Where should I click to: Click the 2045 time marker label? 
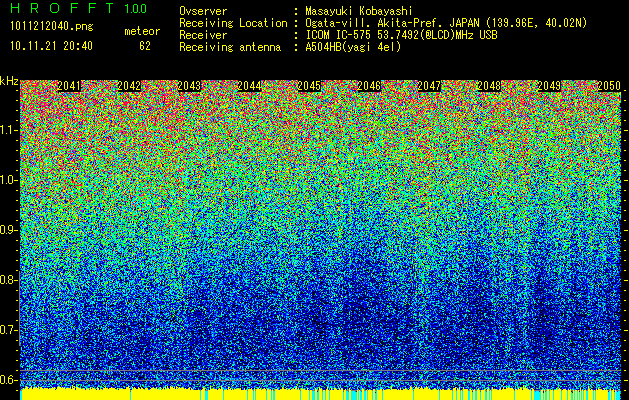(x=309, y=86)
